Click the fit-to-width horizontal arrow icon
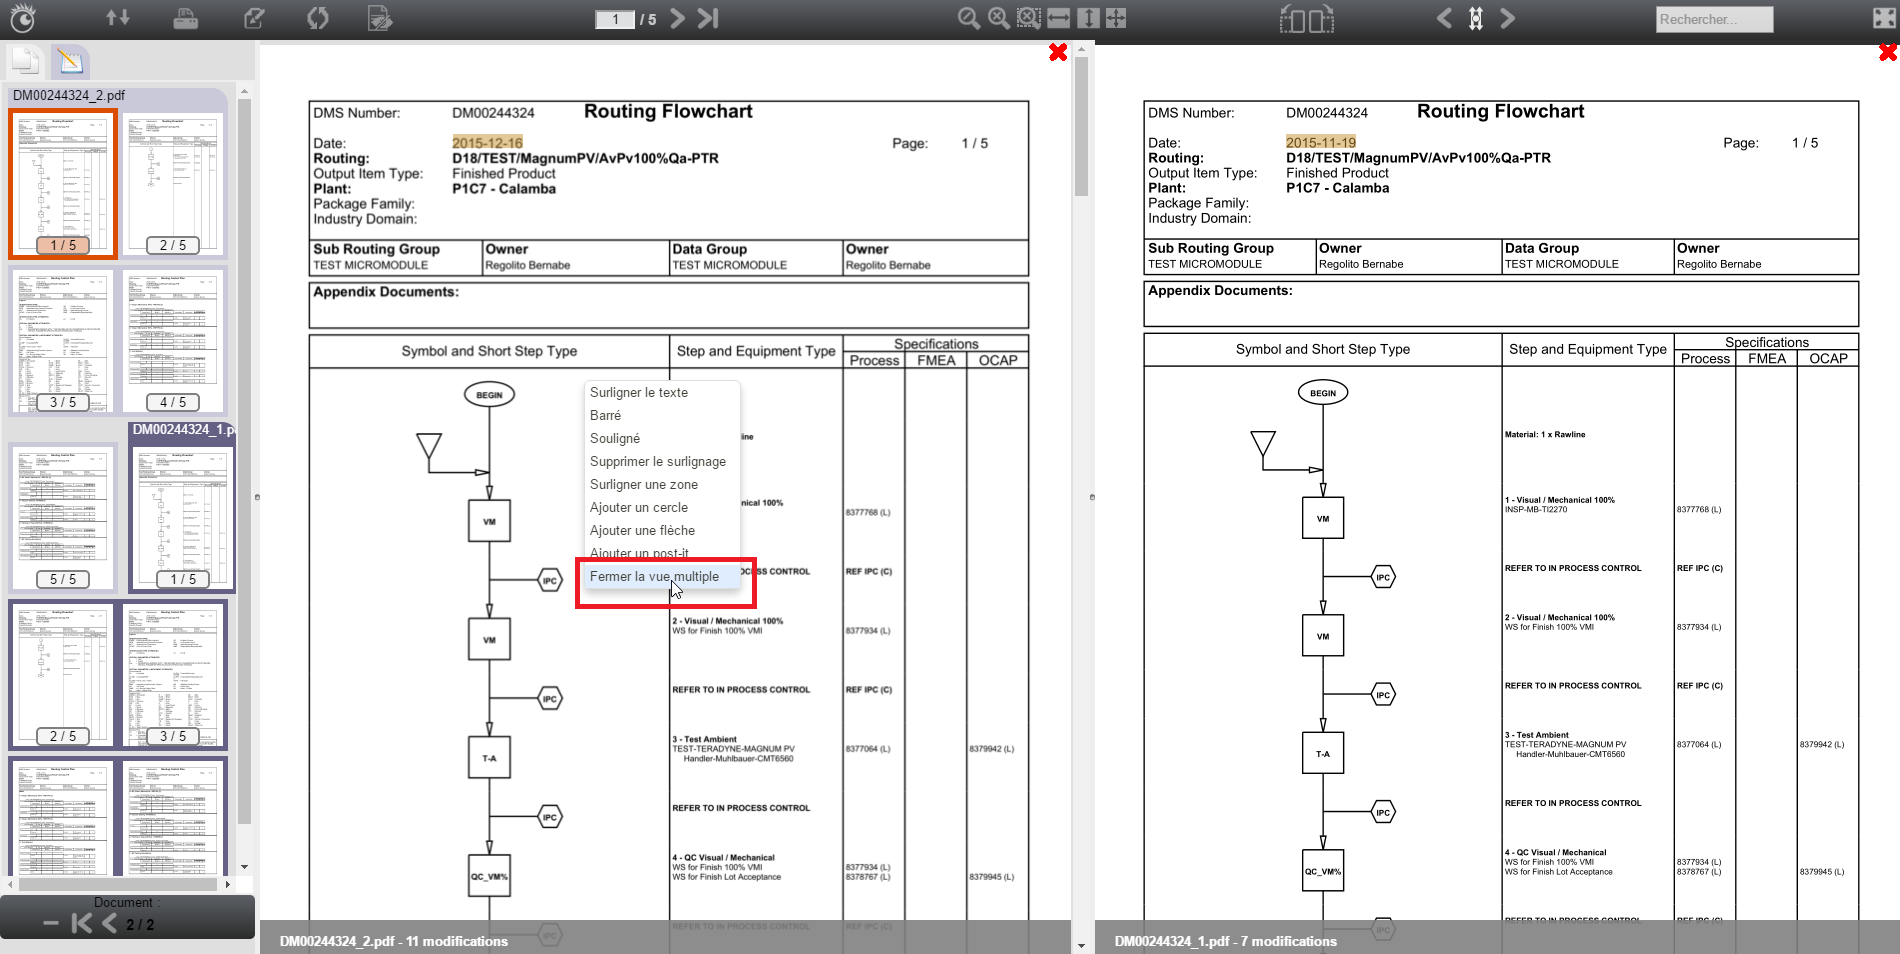The height and width of the screenshot is (954, 1900). pos(1058,18)
